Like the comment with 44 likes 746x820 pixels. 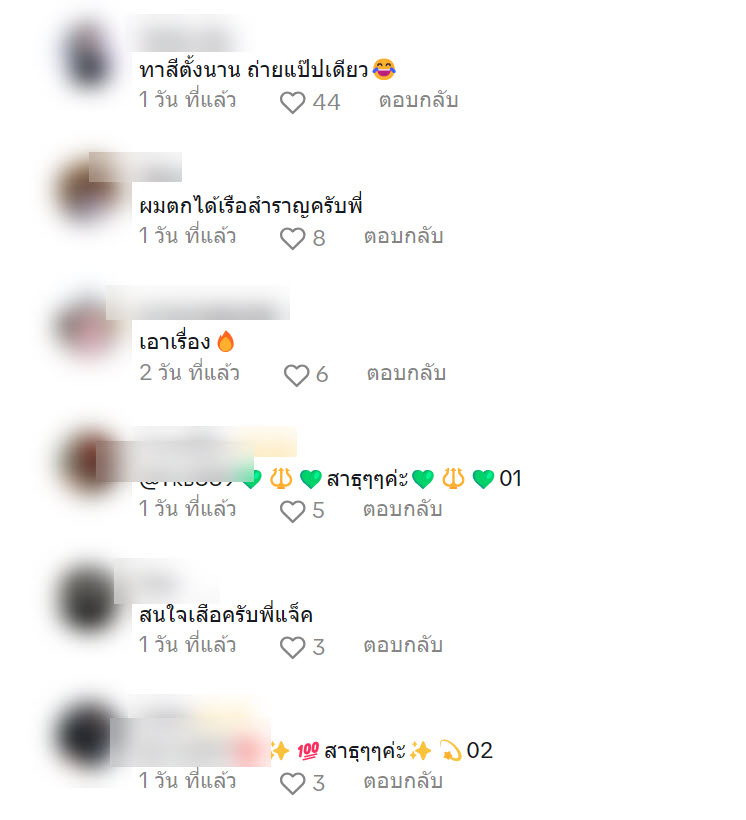click(292, 102)
